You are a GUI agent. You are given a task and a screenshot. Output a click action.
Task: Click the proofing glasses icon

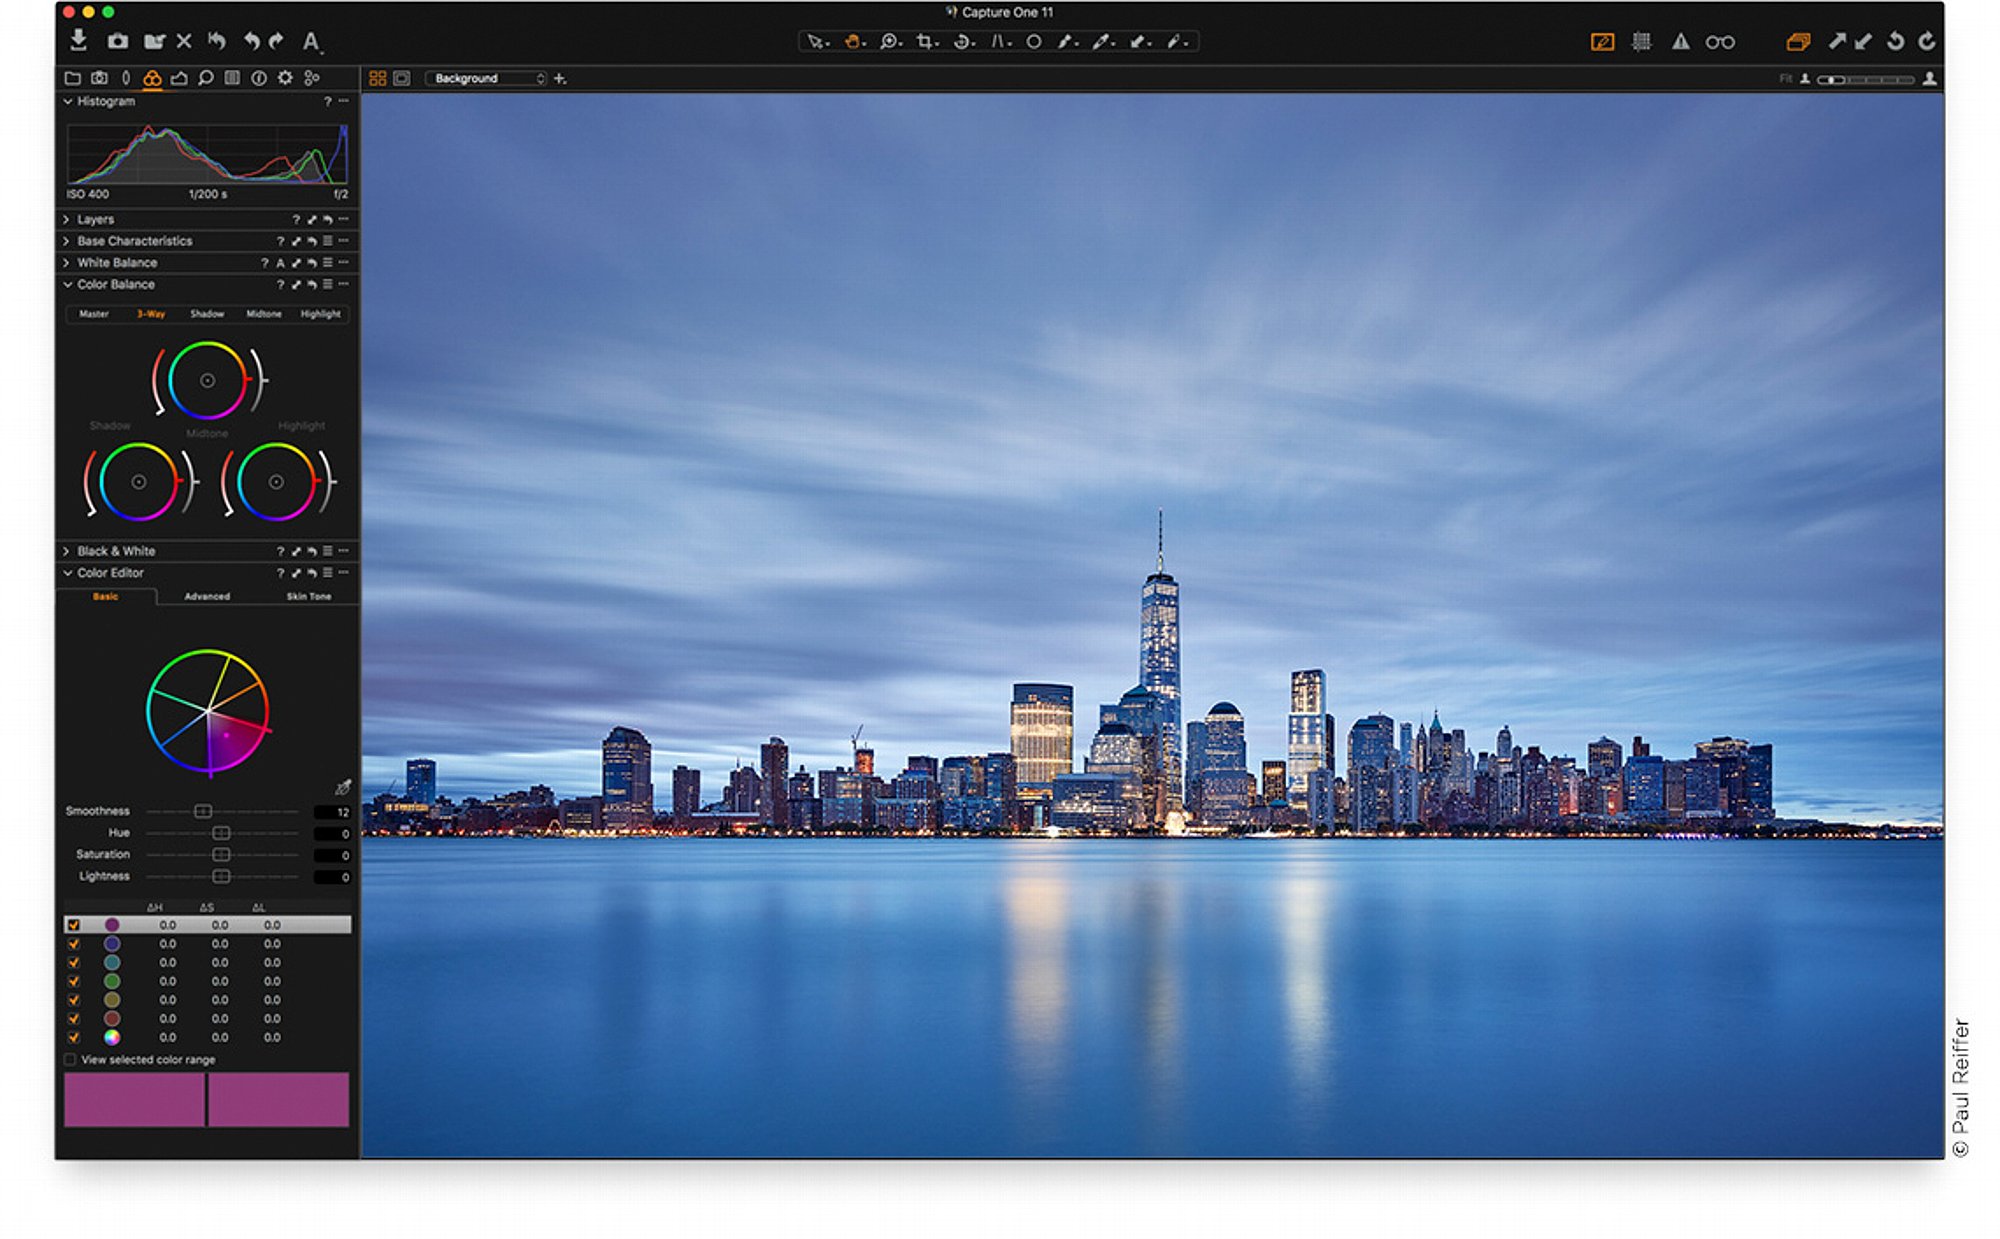[1720, 42]
